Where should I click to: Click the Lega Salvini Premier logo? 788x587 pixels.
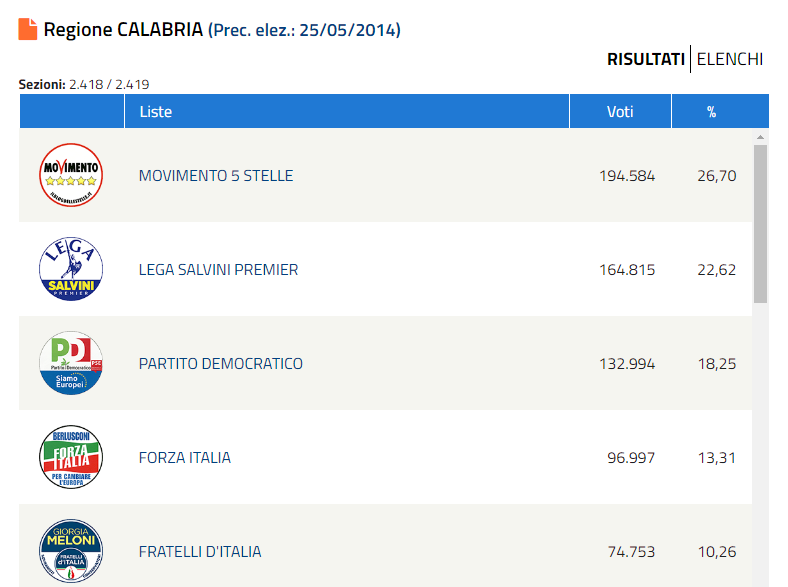(x=71, y=269)
